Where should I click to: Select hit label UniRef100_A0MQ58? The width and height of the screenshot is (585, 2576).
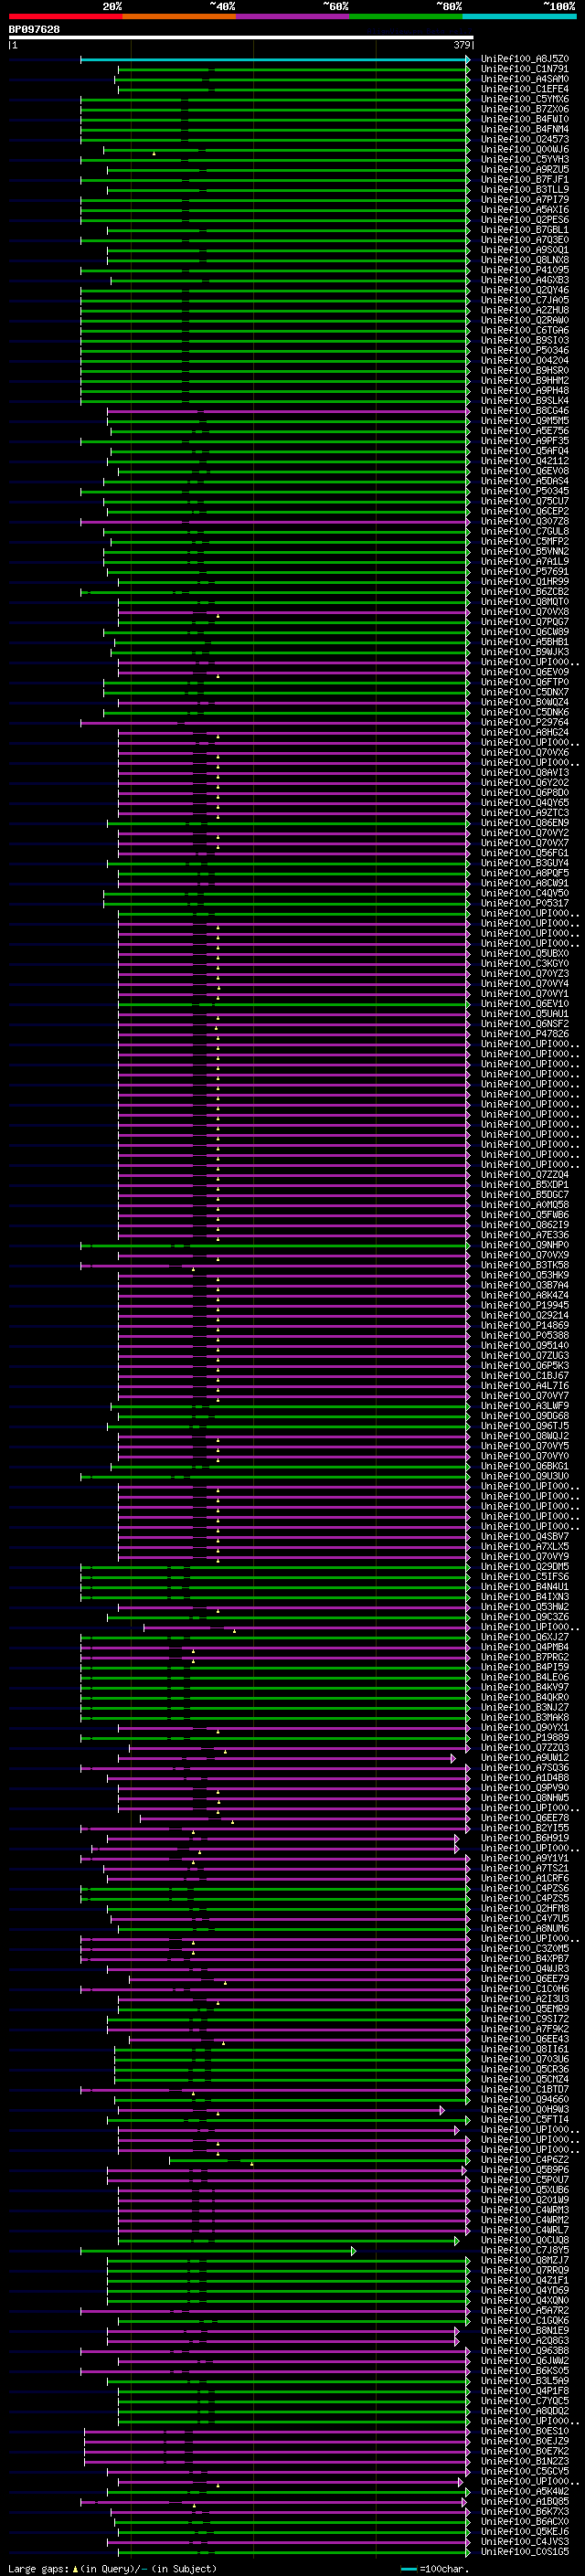tap(524, 1204)
